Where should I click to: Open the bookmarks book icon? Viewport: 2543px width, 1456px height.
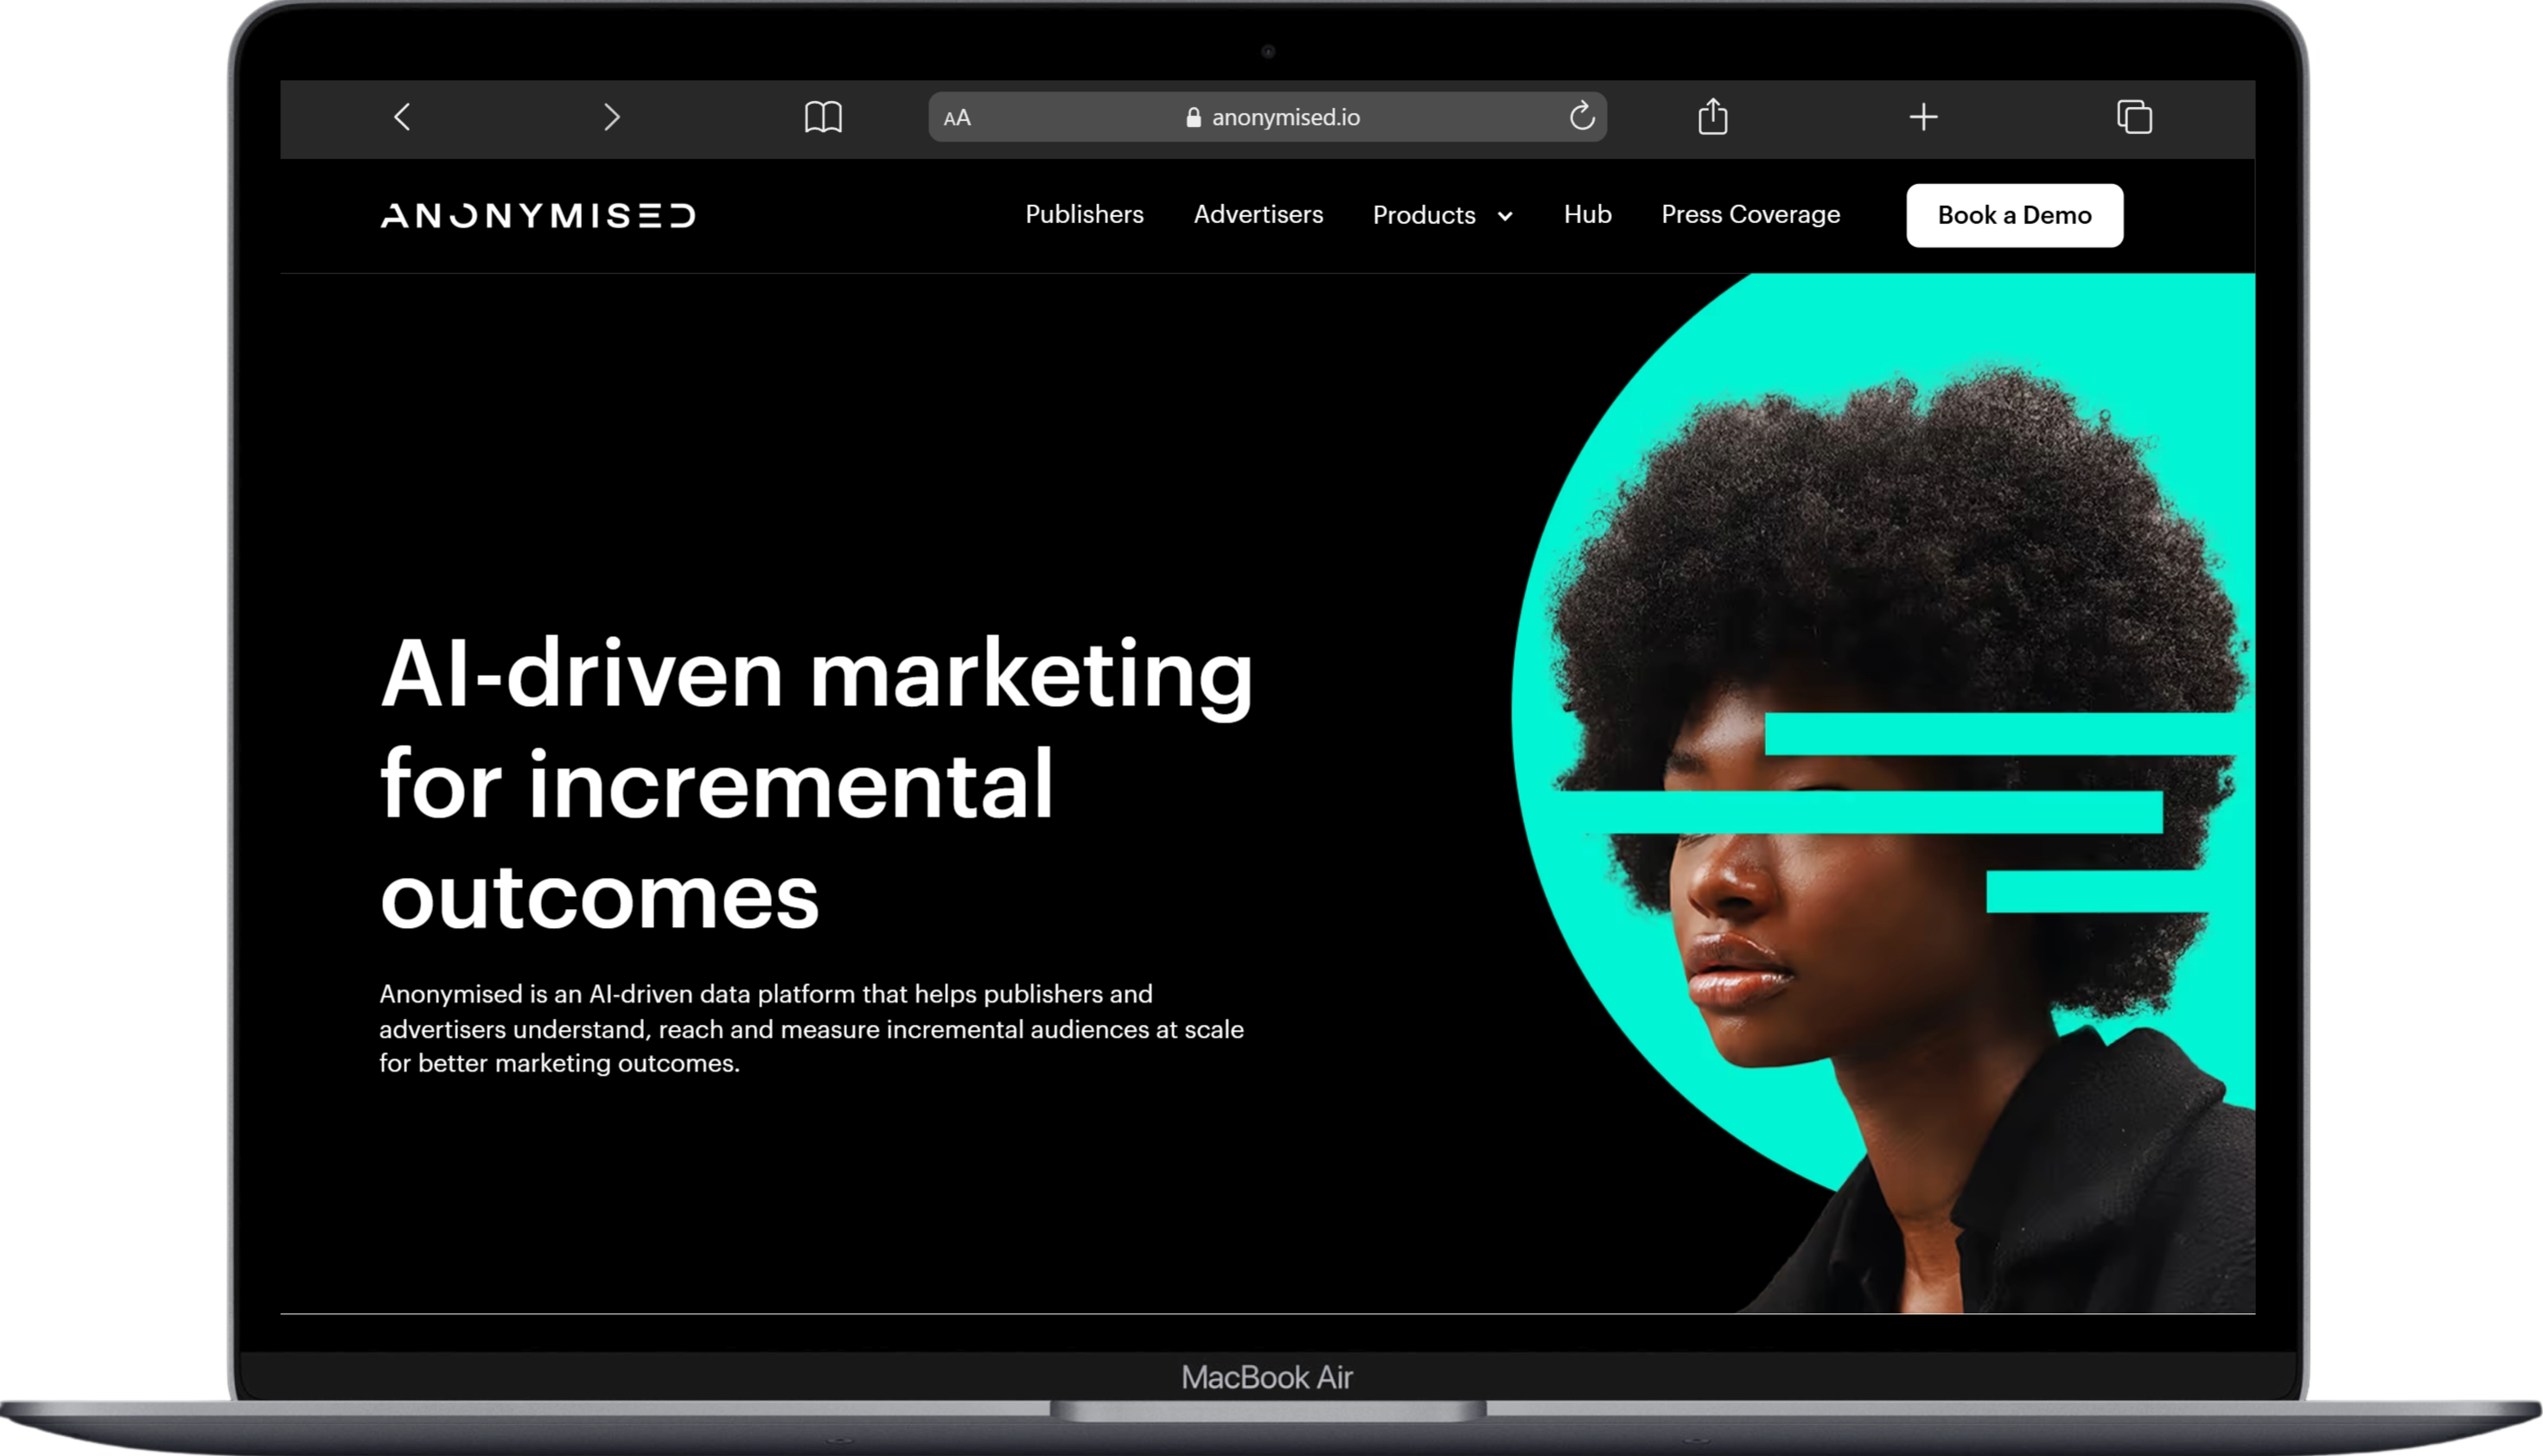tap(823, 117)
